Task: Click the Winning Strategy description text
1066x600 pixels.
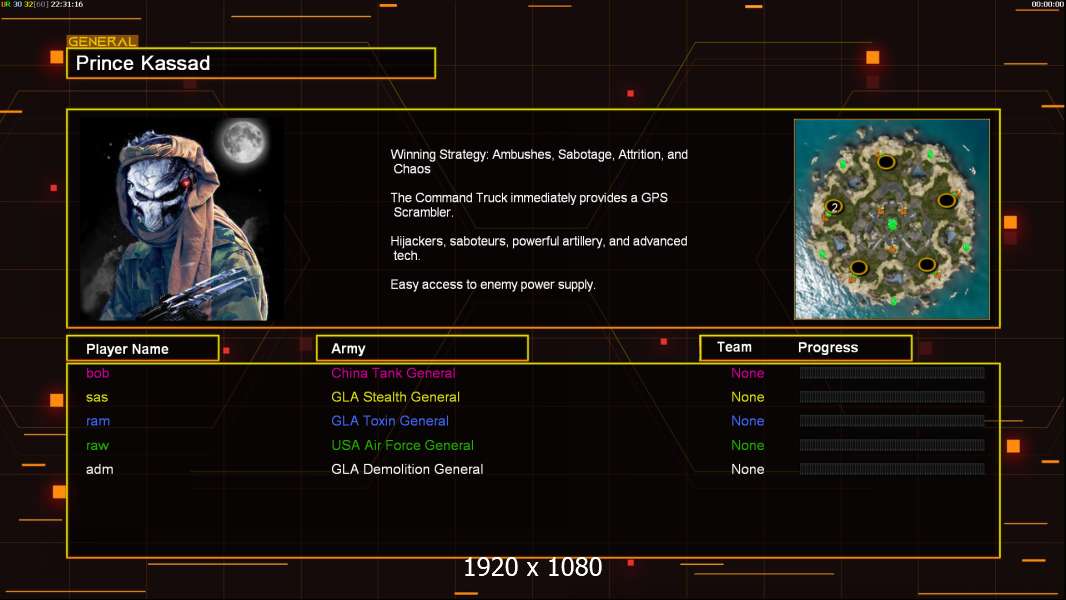Action: (539, 162)
